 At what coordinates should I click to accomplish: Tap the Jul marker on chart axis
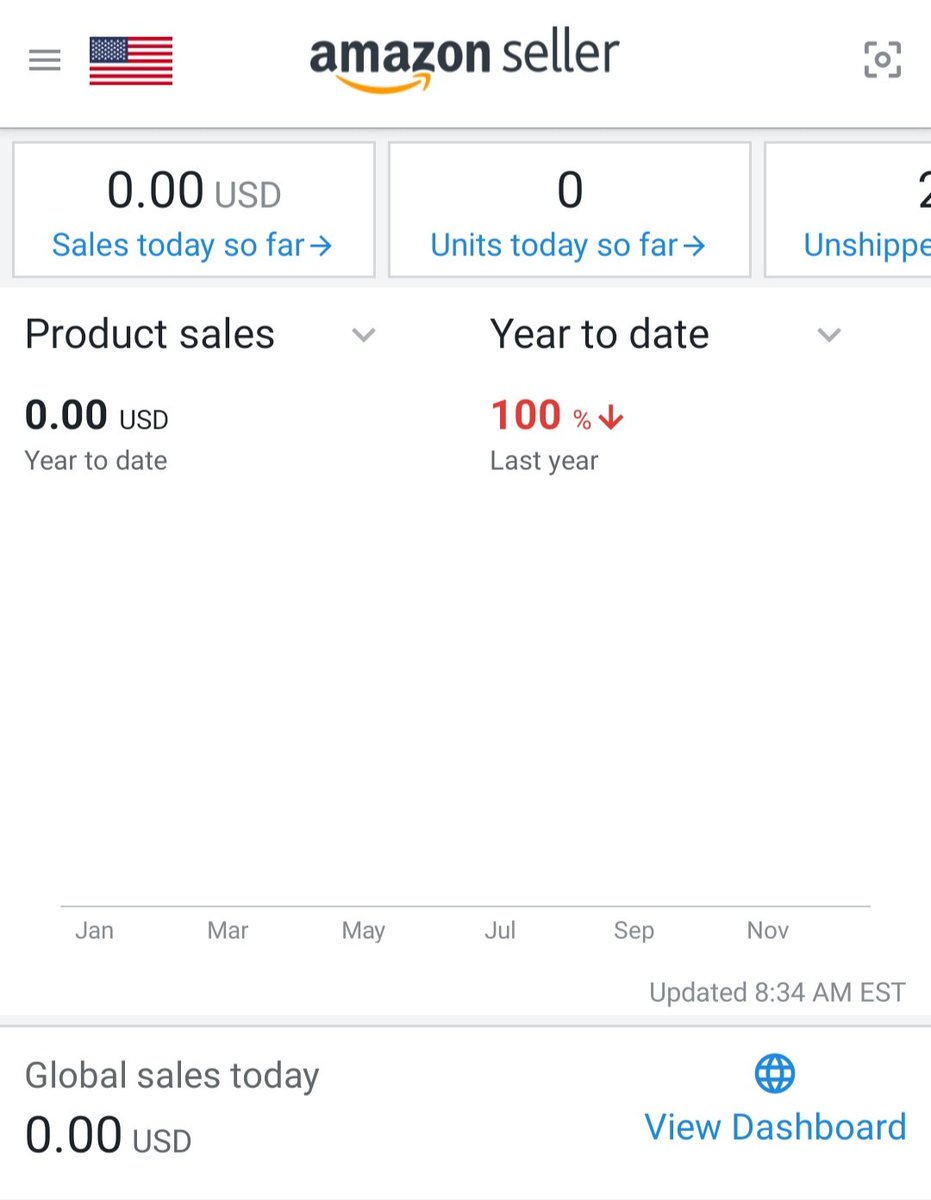(x=500, y=931)
